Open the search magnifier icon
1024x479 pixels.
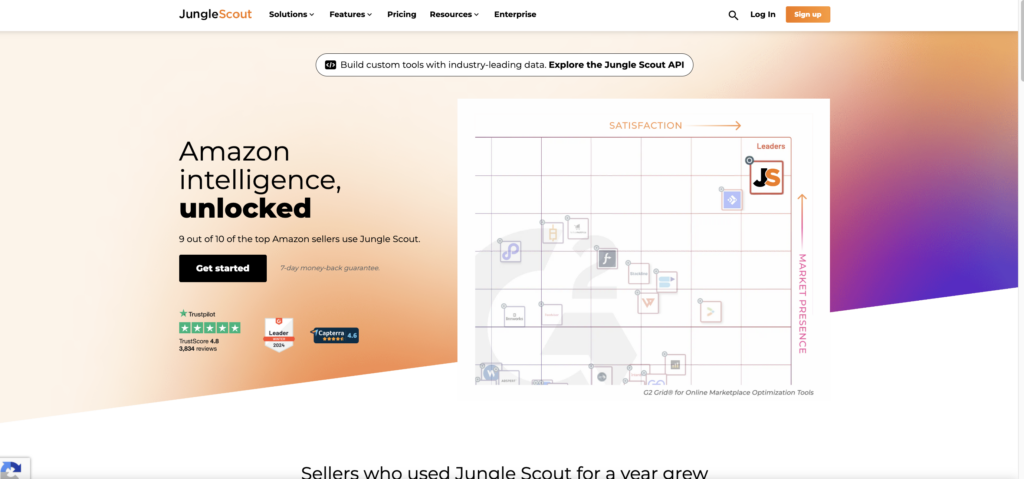pos(733,15)
